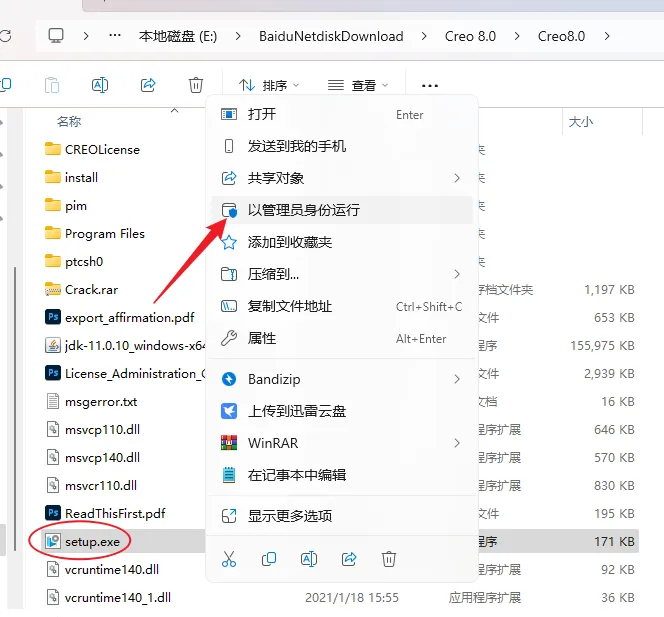Screen dimensions: 664x617
Task: Go to 本地磁盘 (E:) breadcrumb
Action: pos(178,36)
